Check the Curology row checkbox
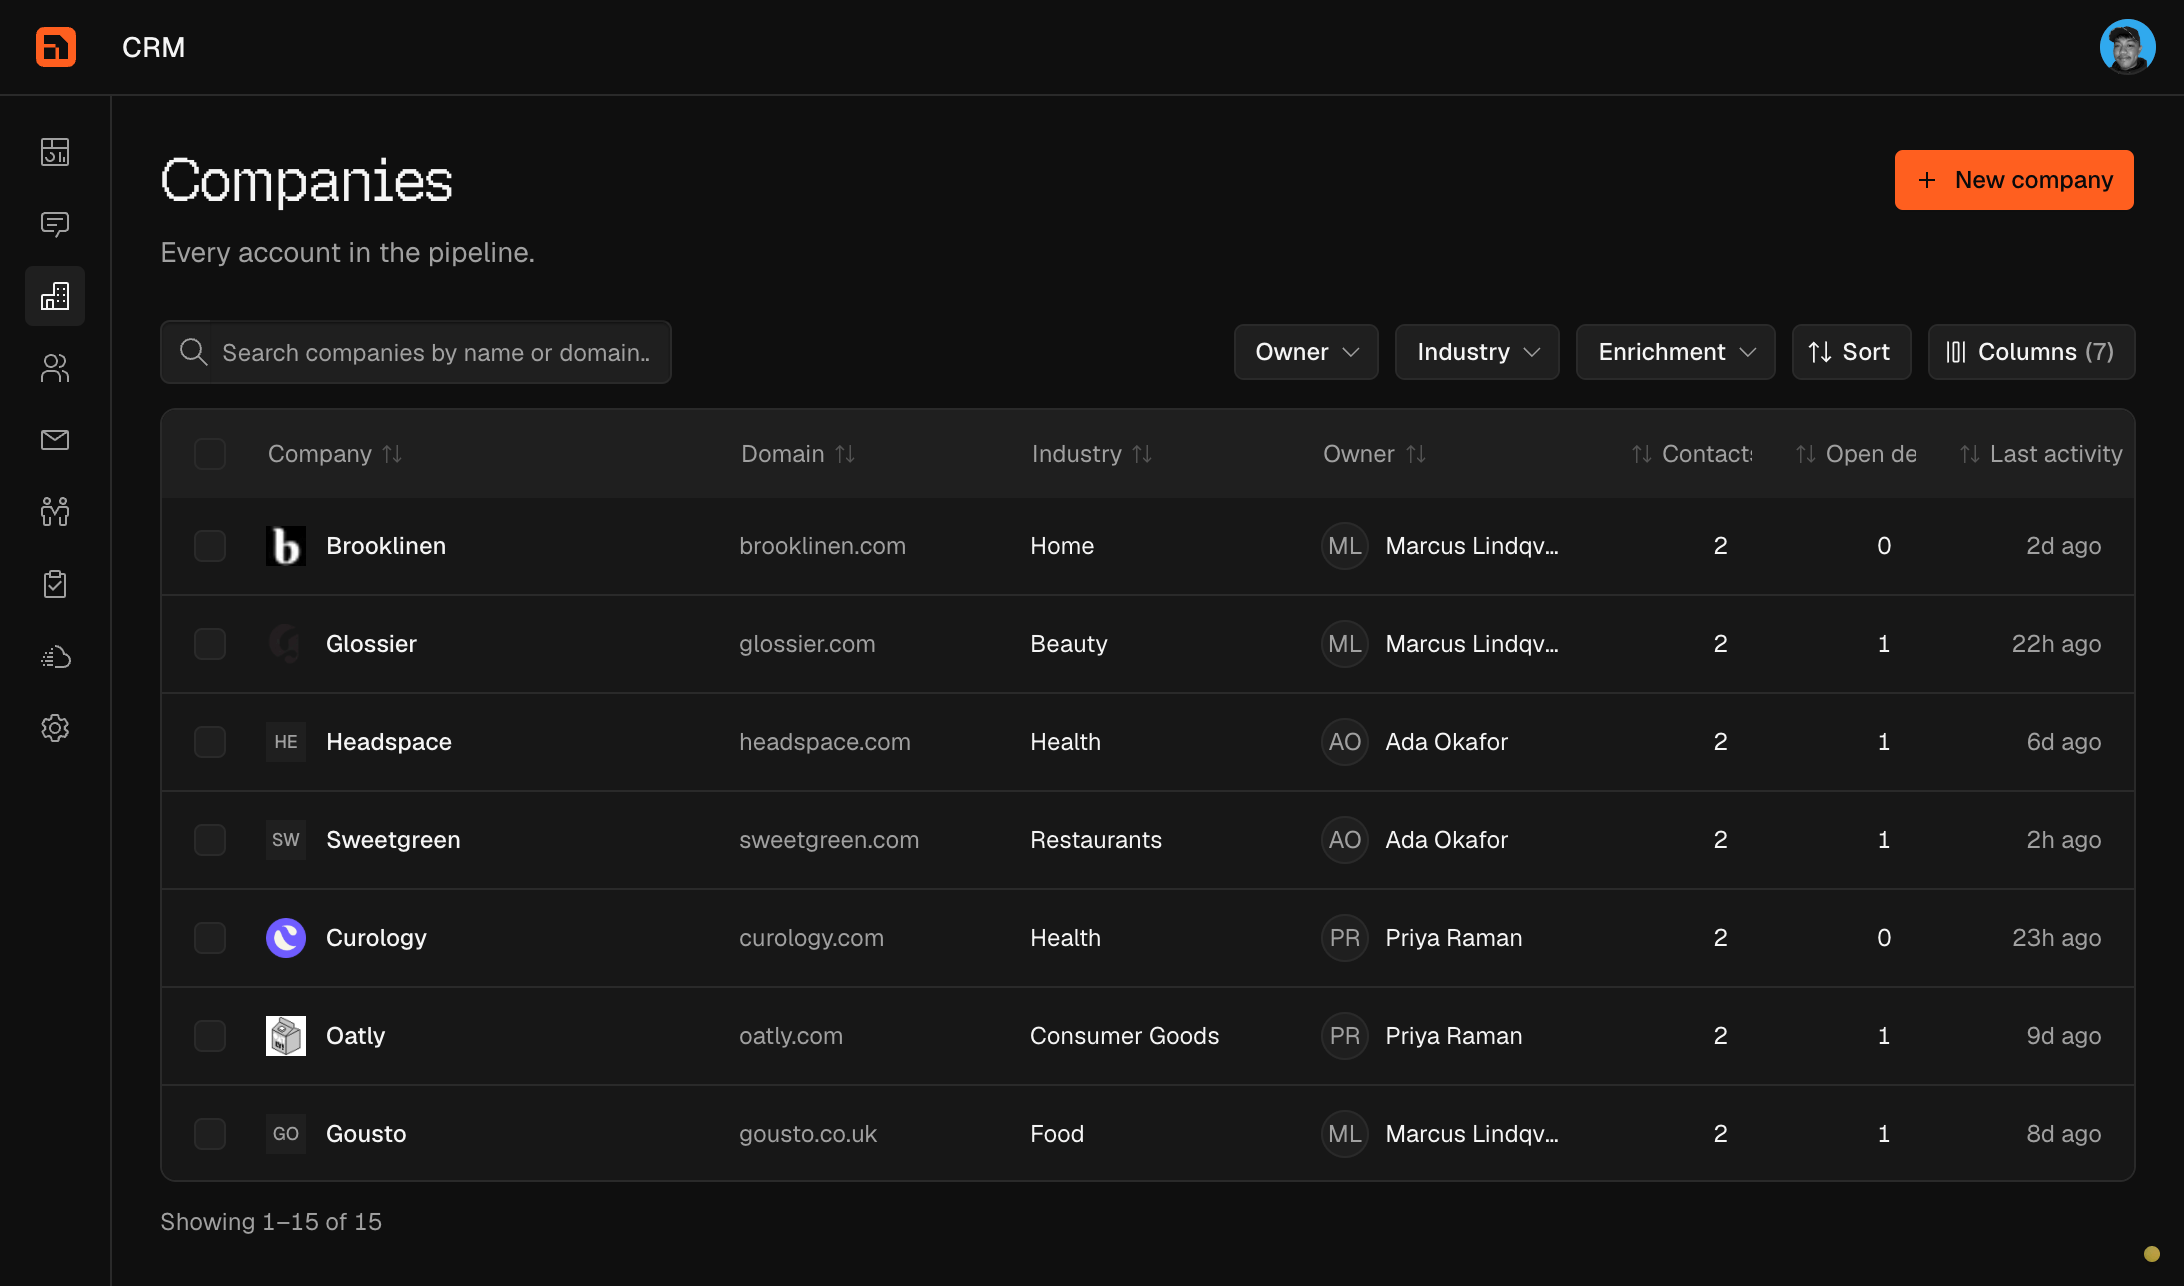 point(210,938)
